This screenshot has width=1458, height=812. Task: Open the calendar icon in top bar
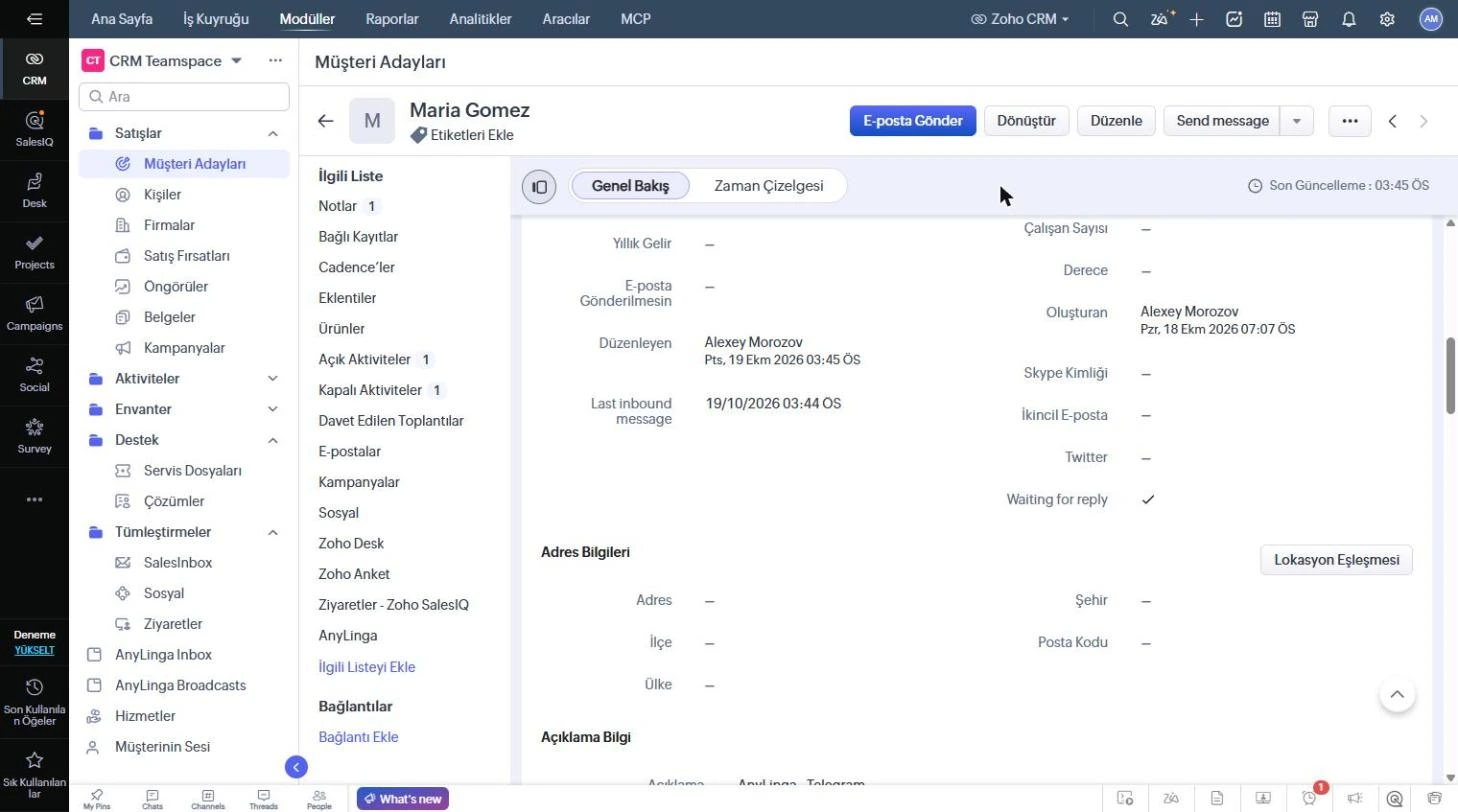tap(1273, 19)
